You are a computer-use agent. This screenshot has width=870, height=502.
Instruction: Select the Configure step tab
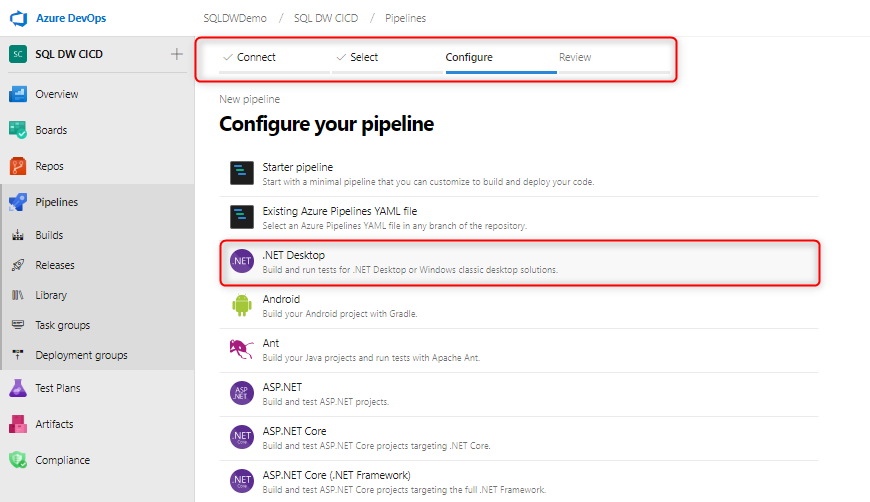[500, 58]
